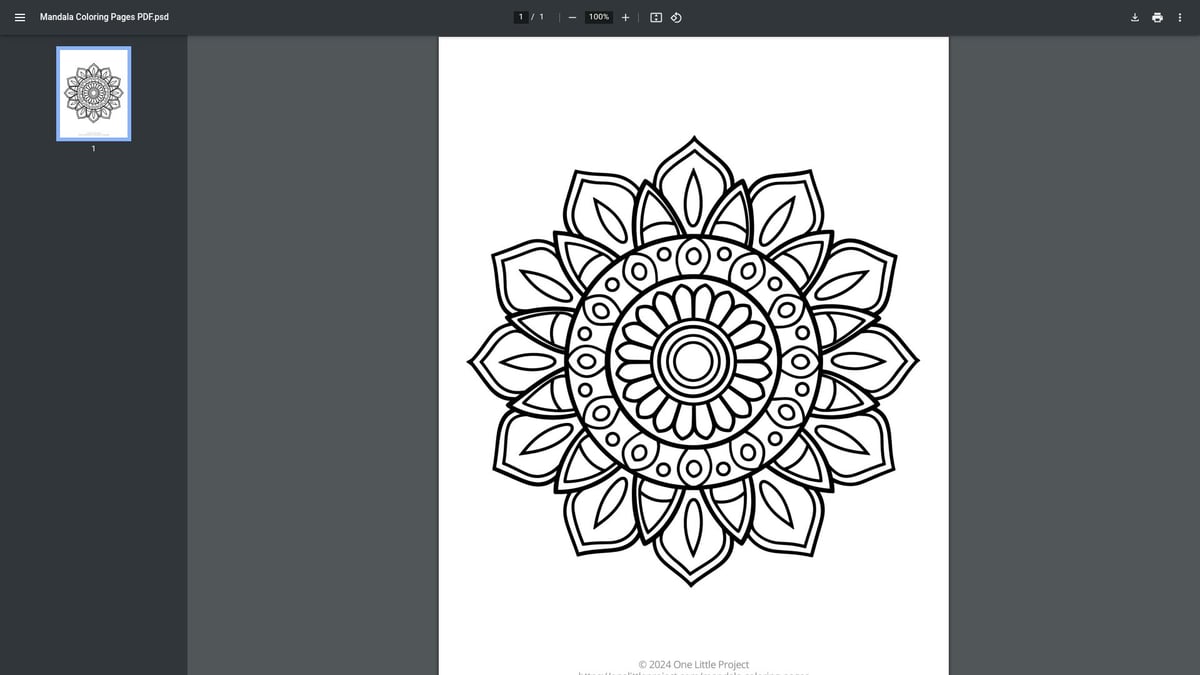Click the page label under the thumbnail
This screenshot has height=675, width=1200.
[x=93, y=148]
